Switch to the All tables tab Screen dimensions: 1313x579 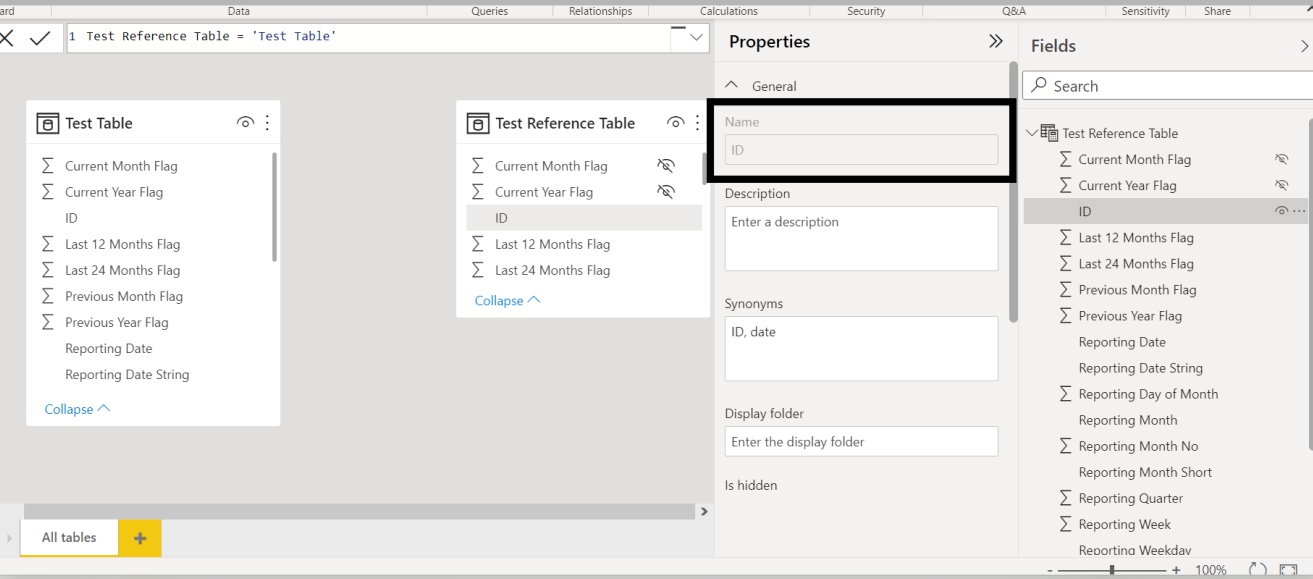point(69,538)
